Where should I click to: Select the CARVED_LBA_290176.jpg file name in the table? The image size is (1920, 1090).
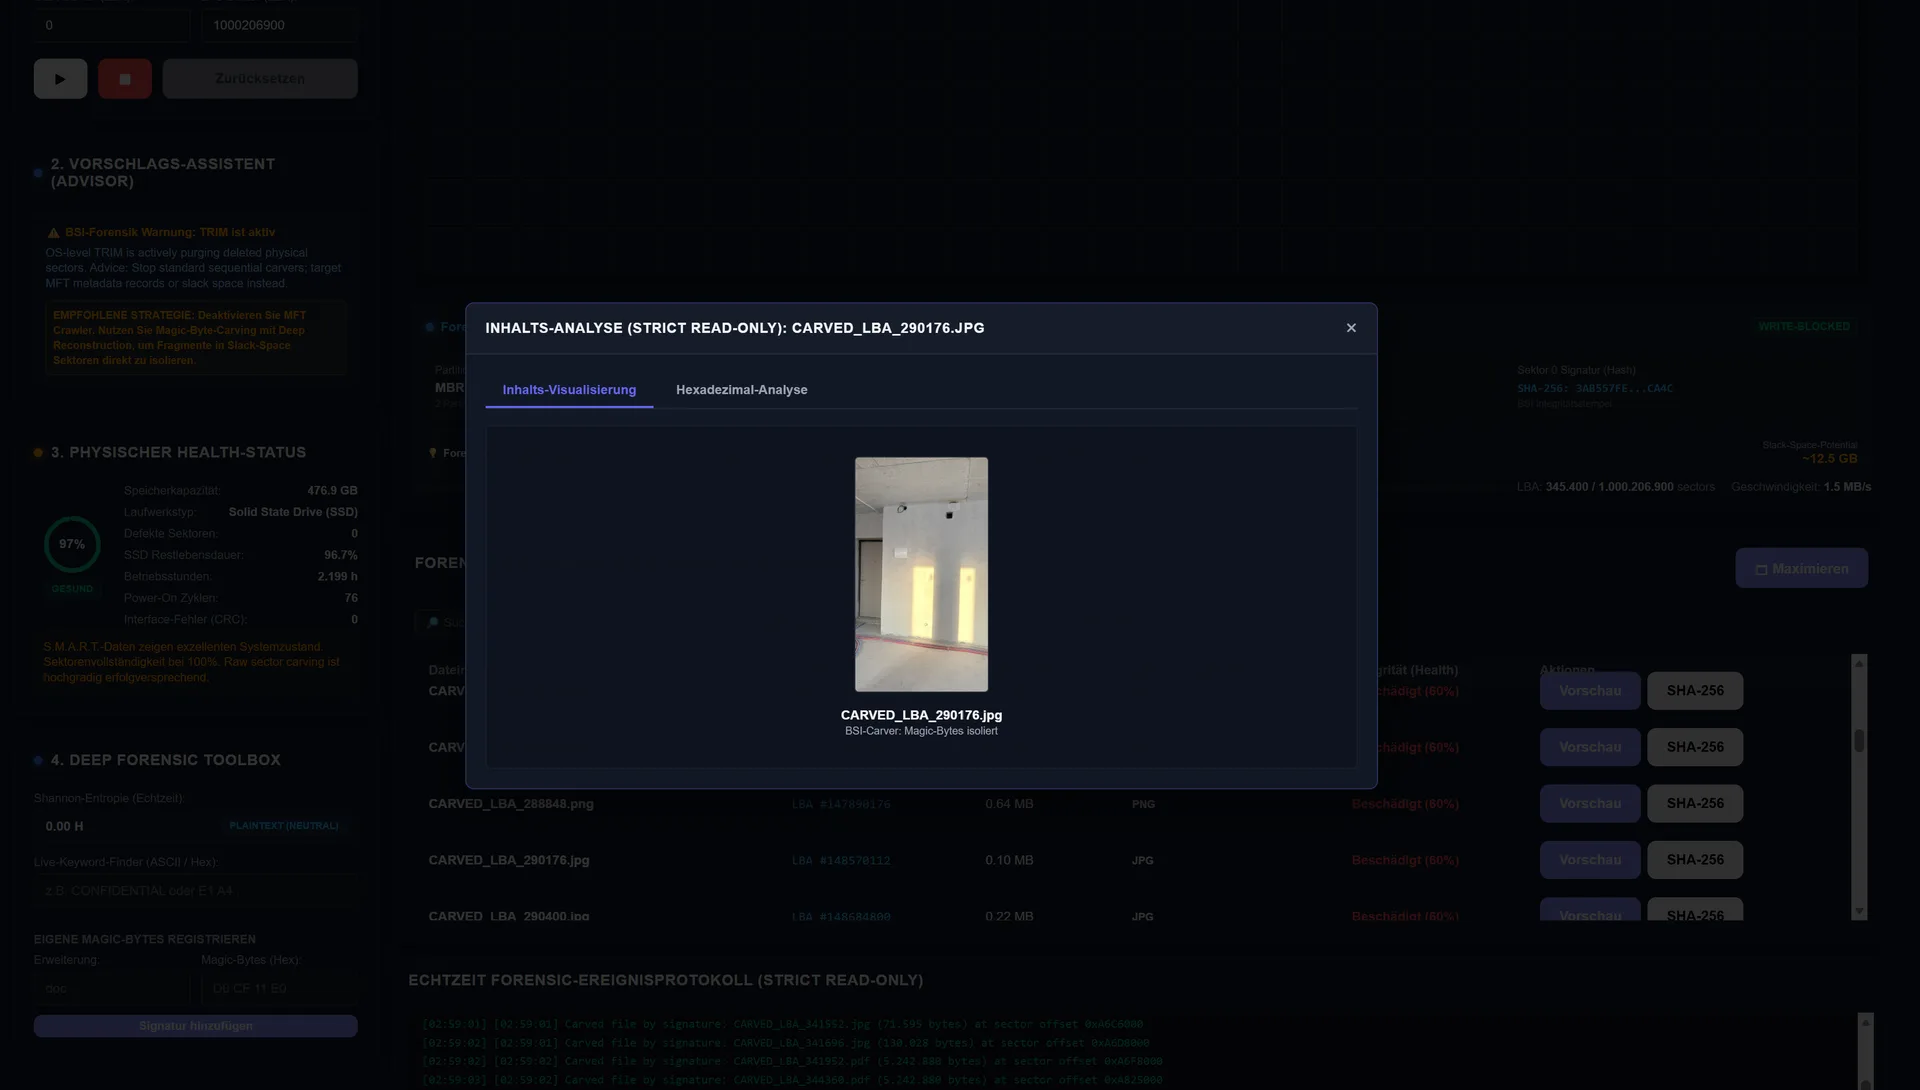[509, 860]
